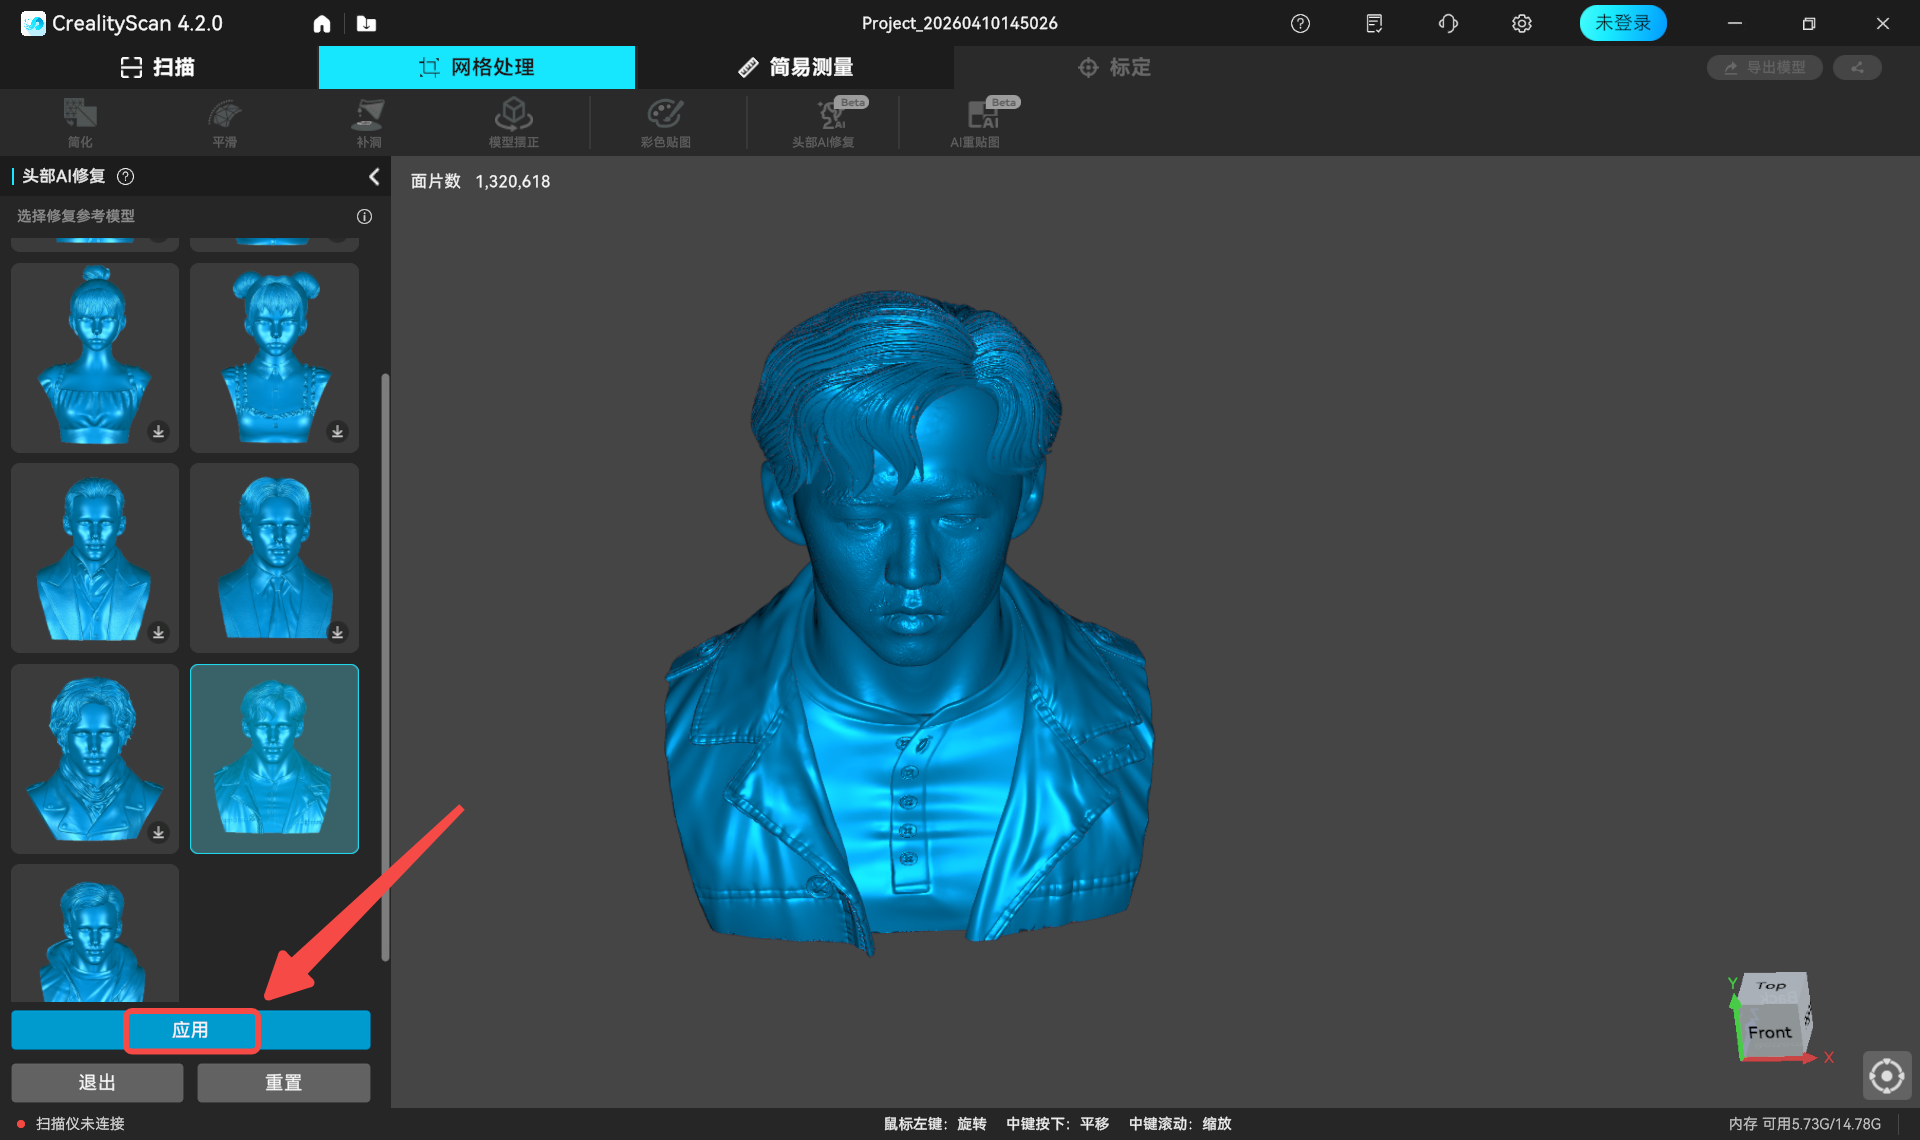Download the double-bun girl reference model
1920x1140 pixels.
[337, 431]
